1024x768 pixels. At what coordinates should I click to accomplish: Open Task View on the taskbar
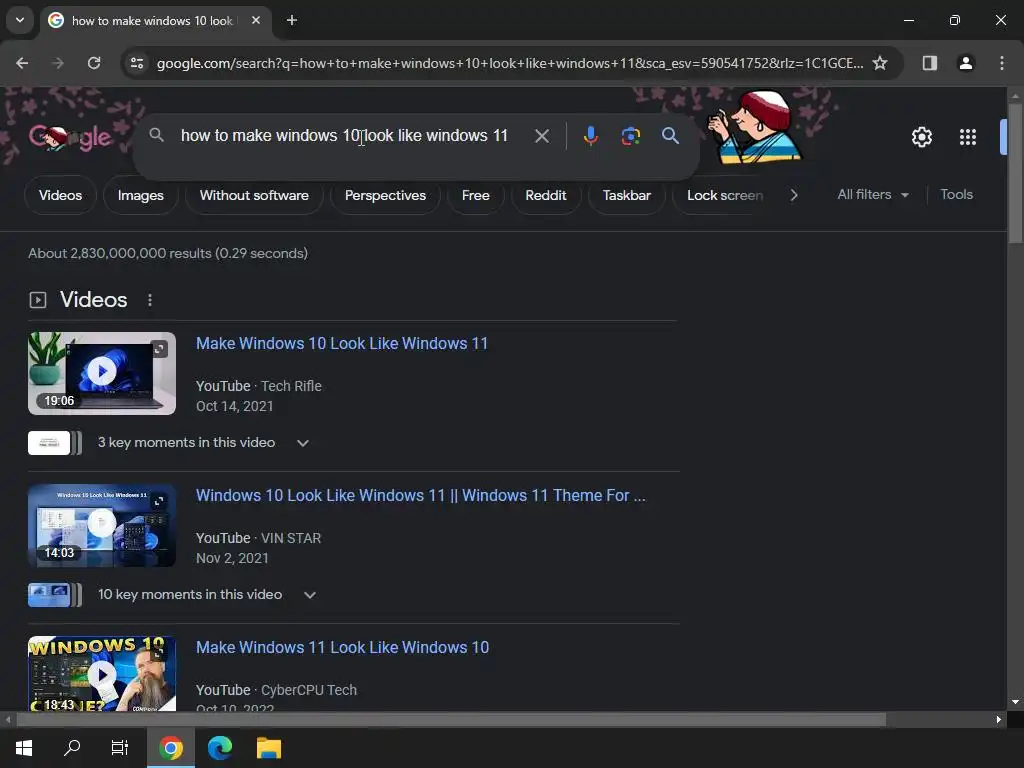point(120,748)
